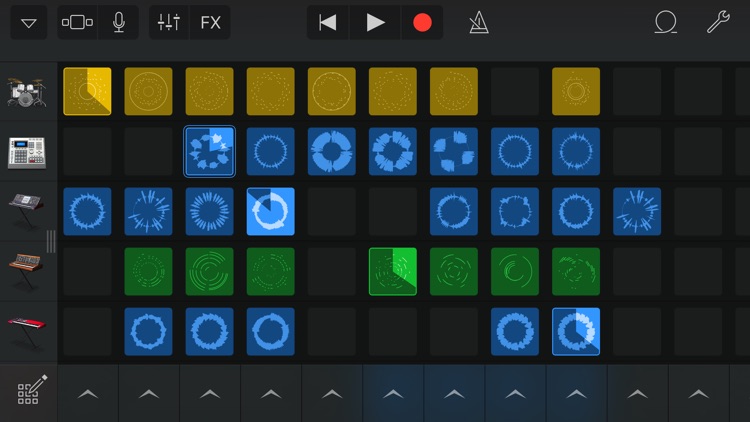Start red keyboard loop in eighth column
The height and width of the screenshot is (422, 750).
click(515, 332)
